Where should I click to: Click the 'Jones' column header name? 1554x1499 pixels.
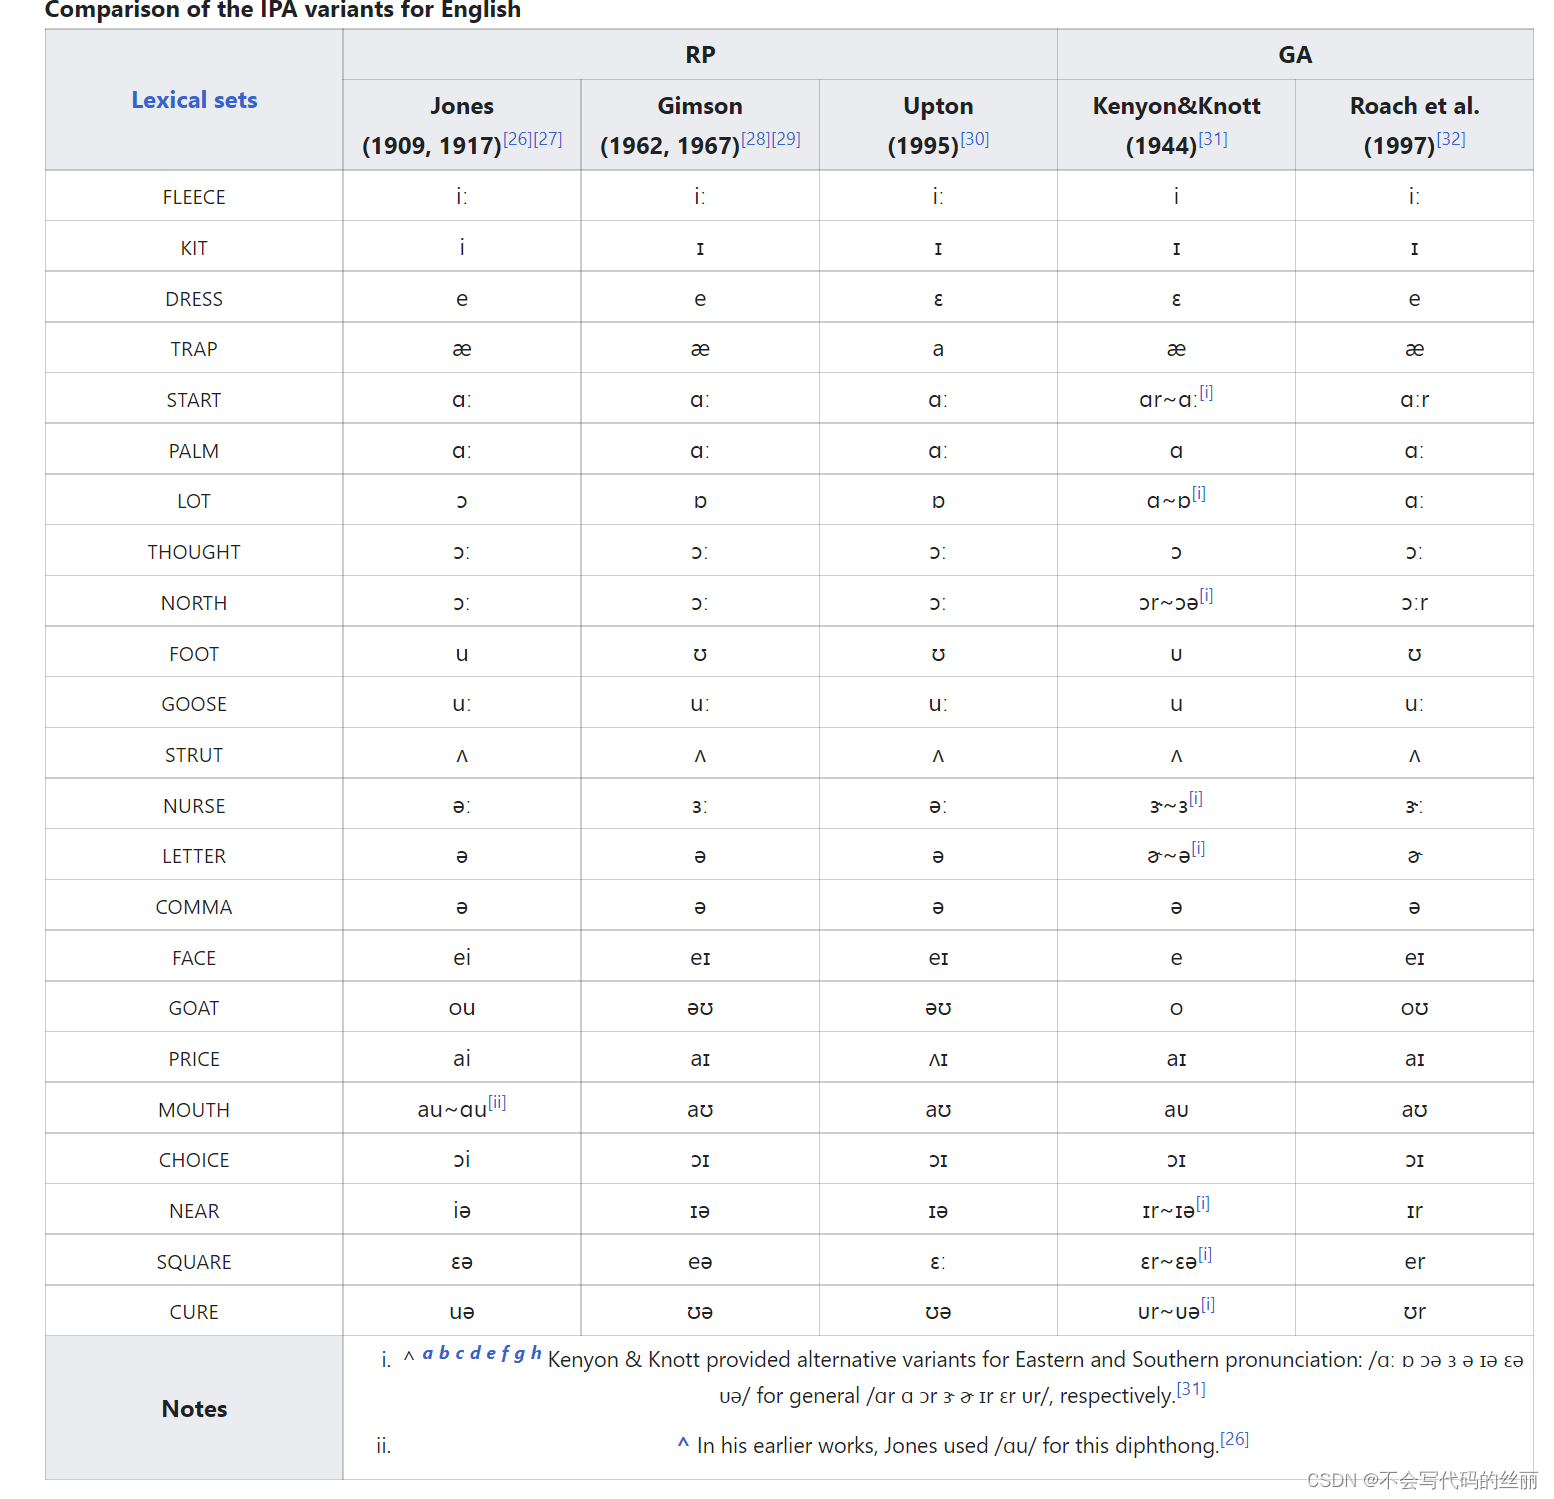pyautogui.click(x=462, y=106)
